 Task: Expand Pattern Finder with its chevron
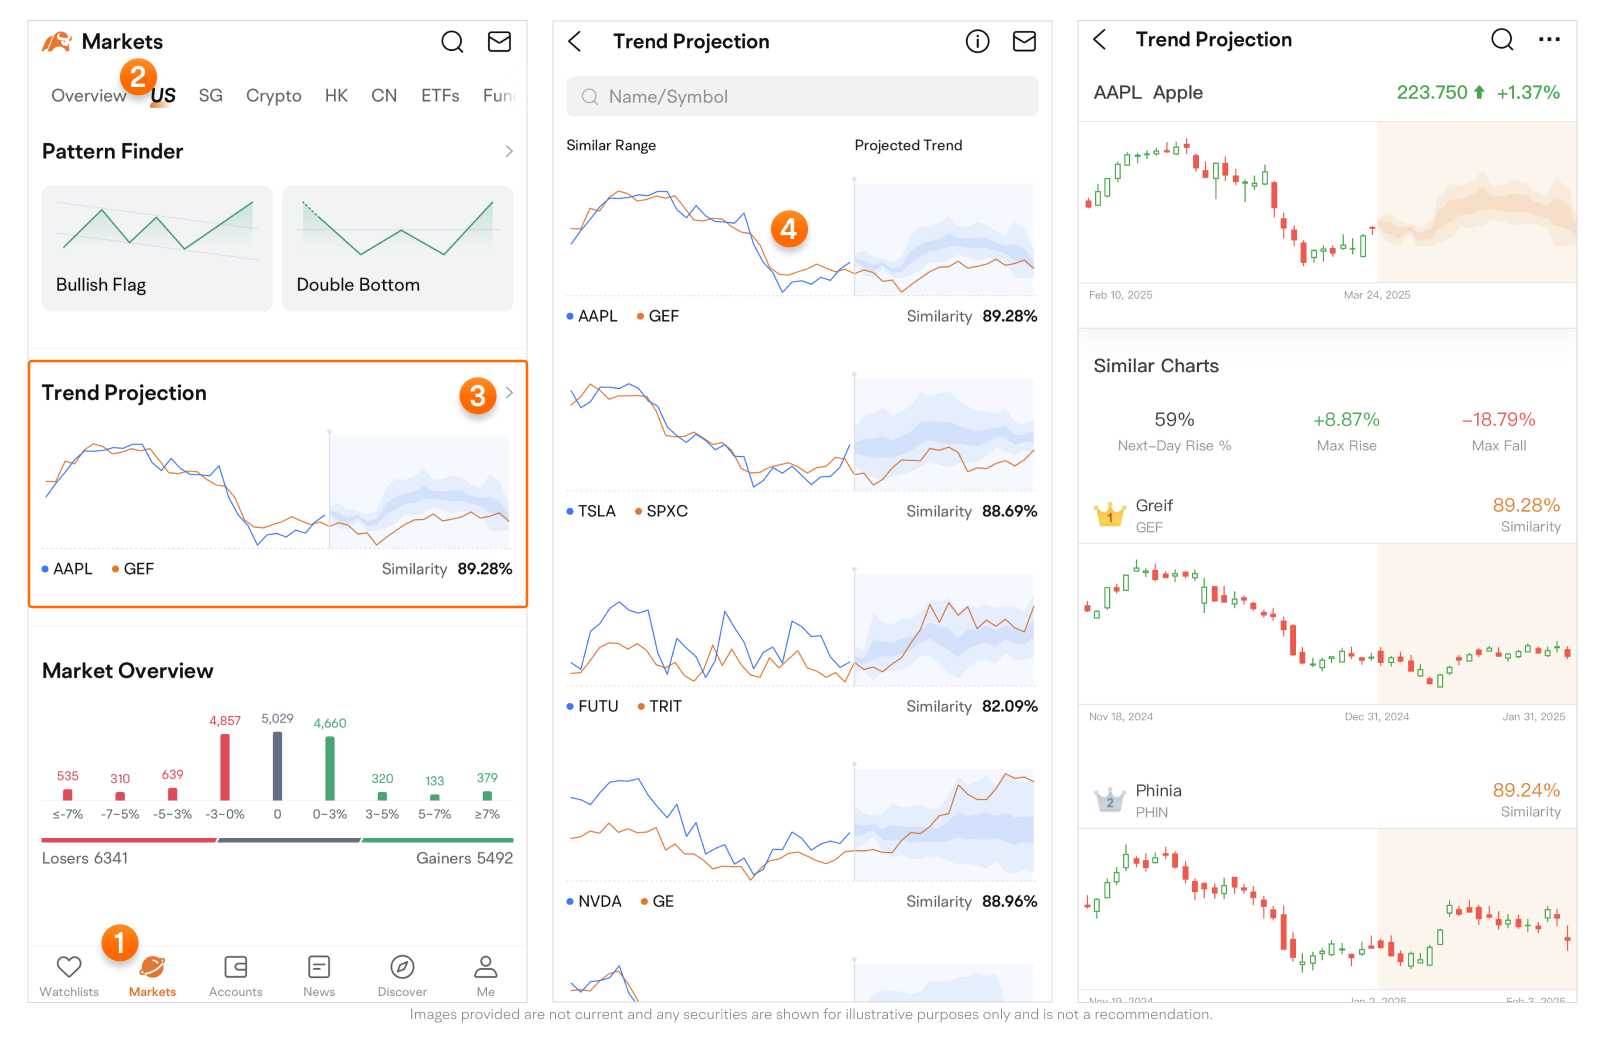[x=509, y=152]
